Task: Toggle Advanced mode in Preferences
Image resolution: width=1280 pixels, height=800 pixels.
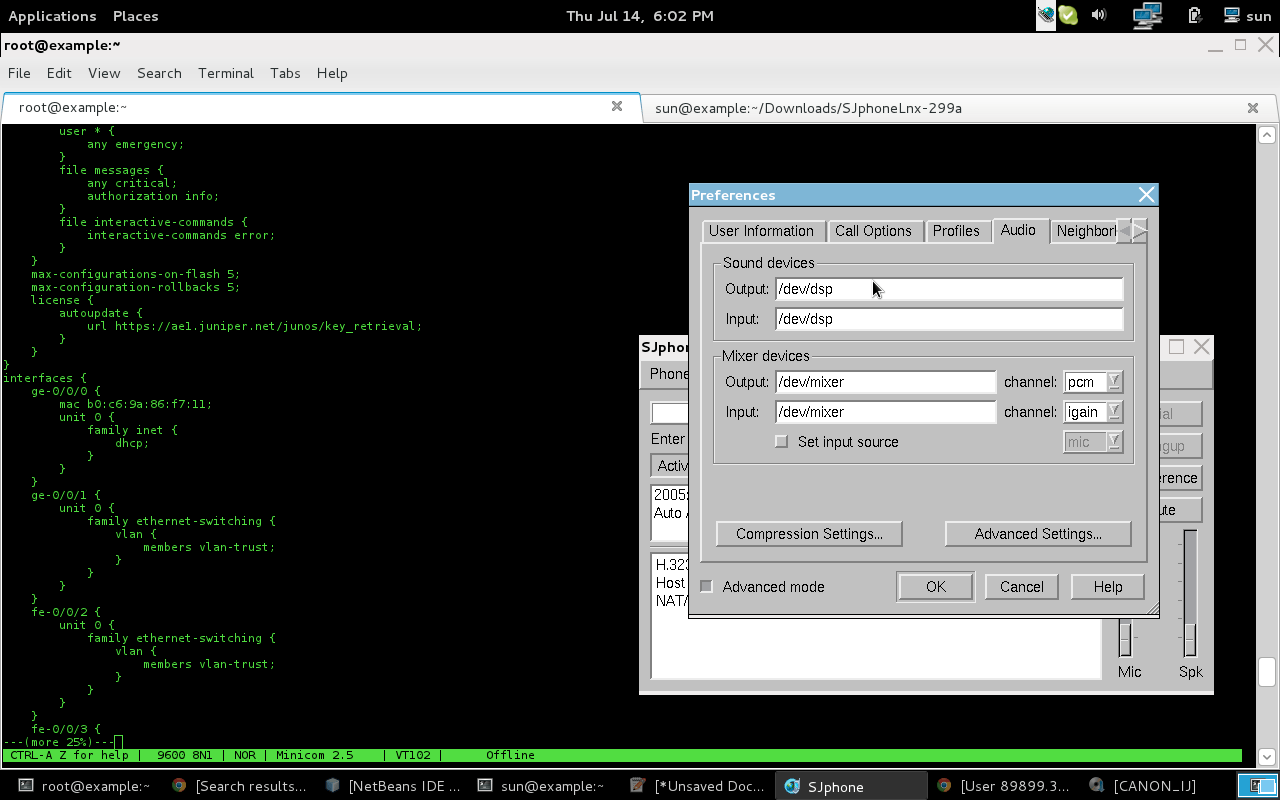Action: click(x=706, y=587)
